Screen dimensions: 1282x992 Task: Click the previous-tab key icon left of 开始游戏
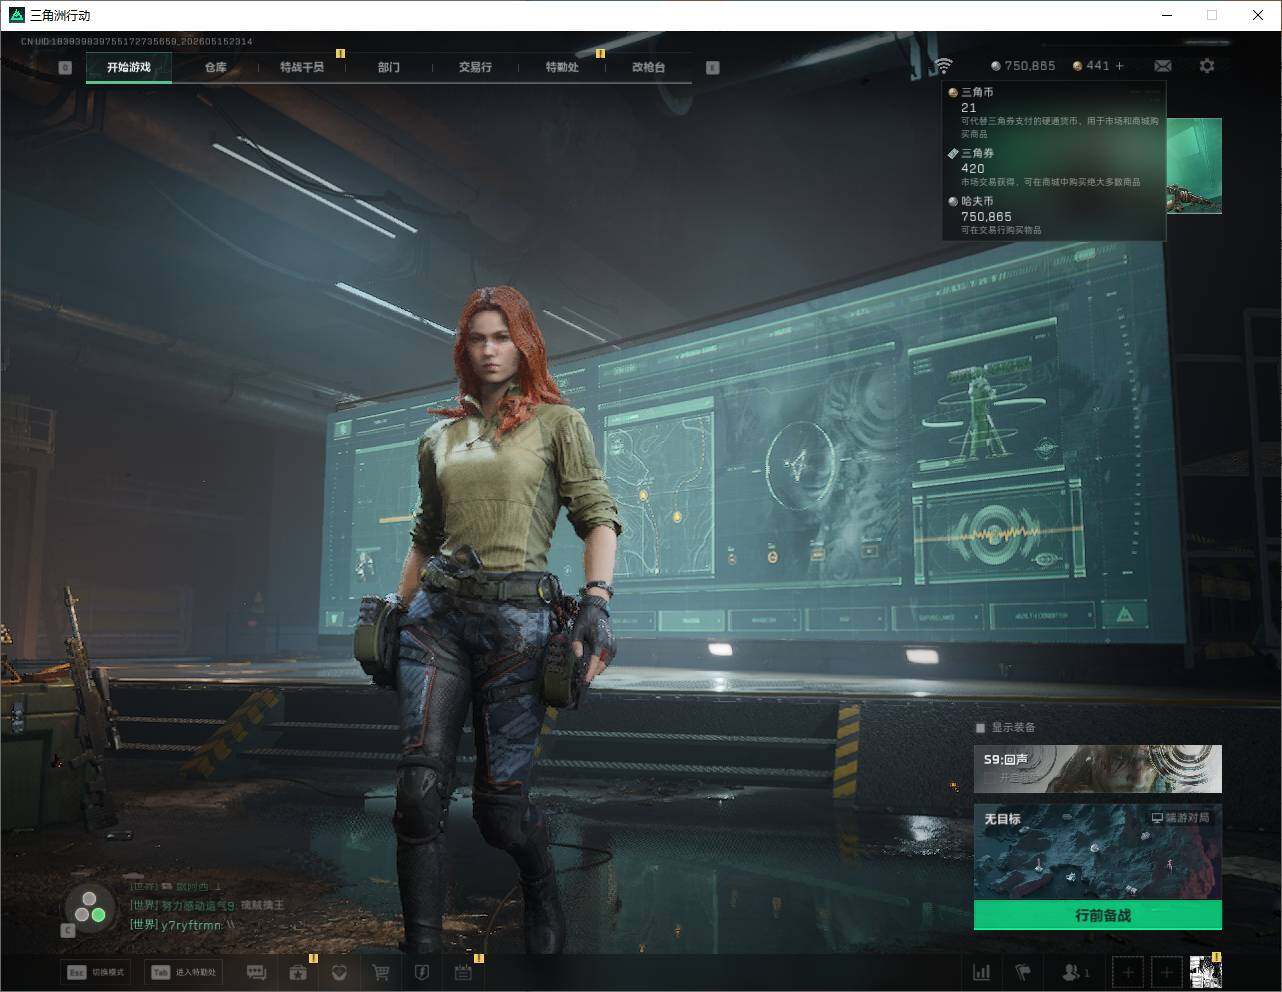click(65, 68)
